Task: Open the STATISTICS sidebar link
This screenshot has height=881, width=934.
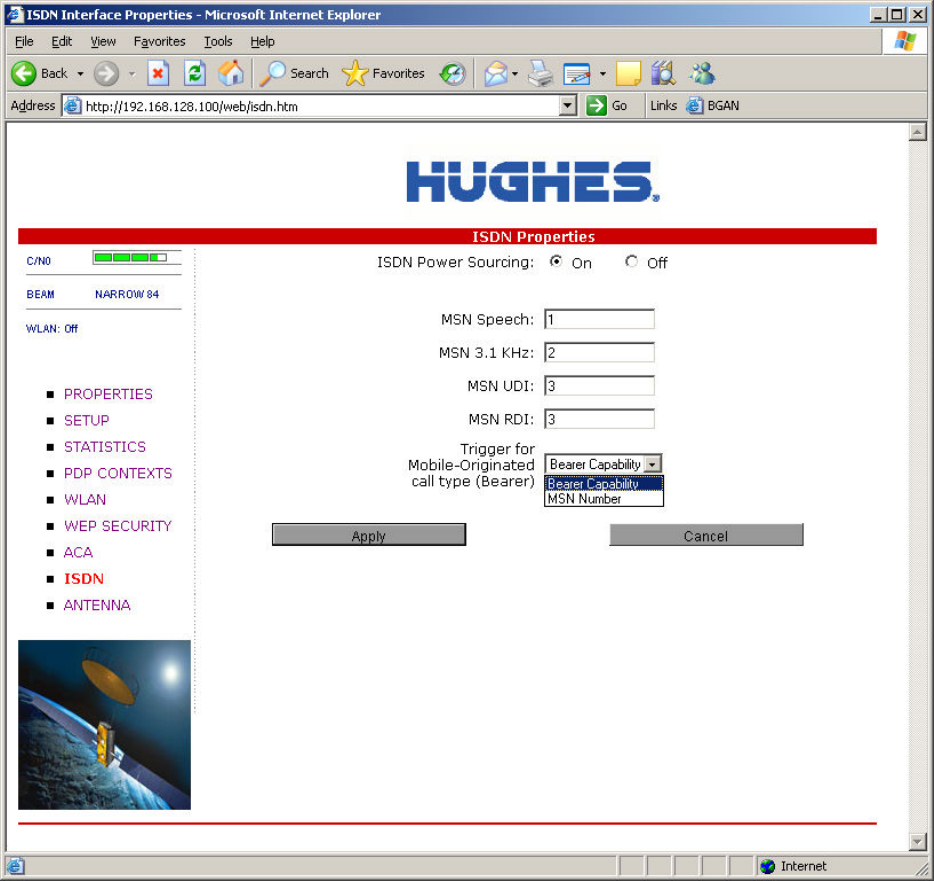Action: (x=105, y=447)
